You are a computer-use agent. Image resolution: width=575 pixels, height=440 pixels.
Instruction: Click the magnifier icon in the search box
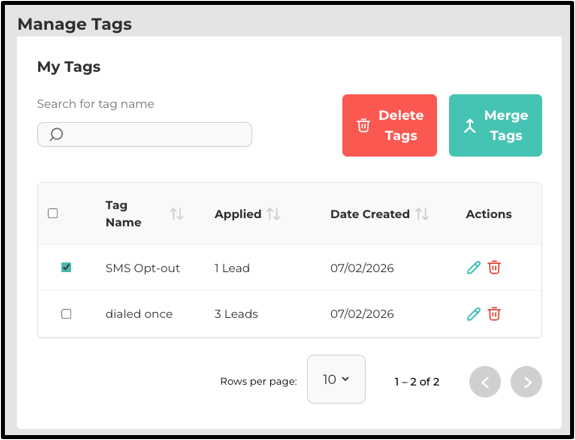56,135
